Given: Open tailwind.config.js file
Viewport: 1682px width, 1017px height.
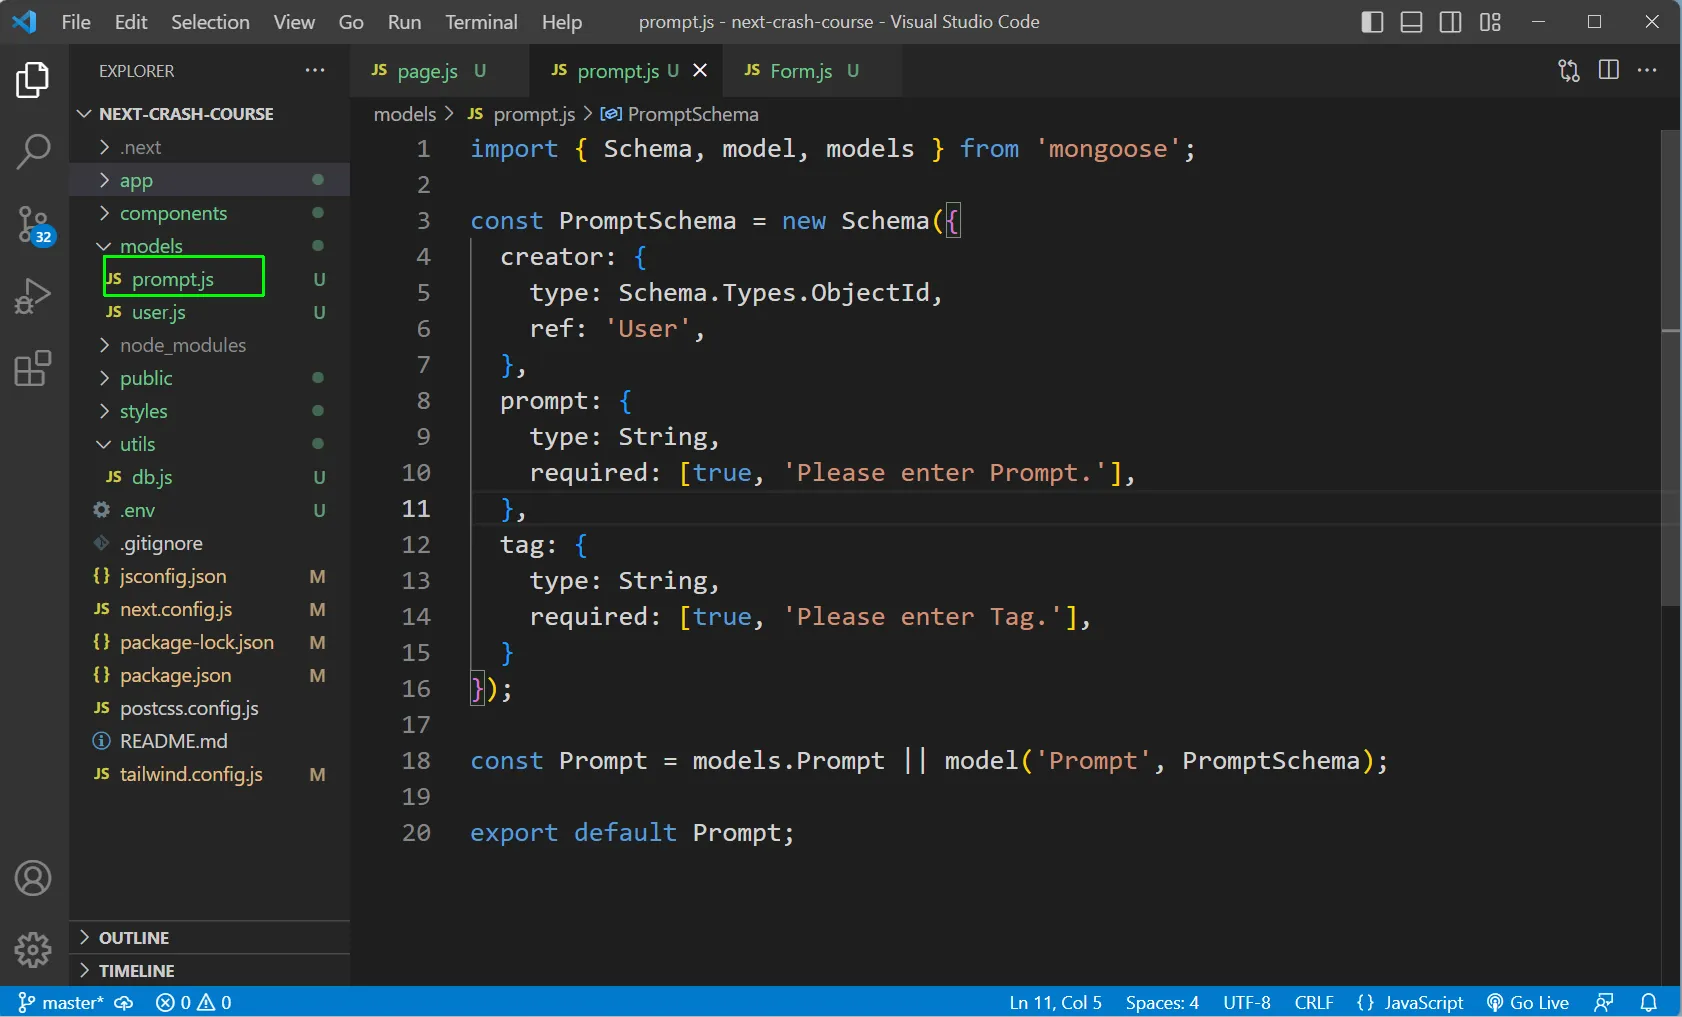Looking at the screenshot, I should 210,774.
